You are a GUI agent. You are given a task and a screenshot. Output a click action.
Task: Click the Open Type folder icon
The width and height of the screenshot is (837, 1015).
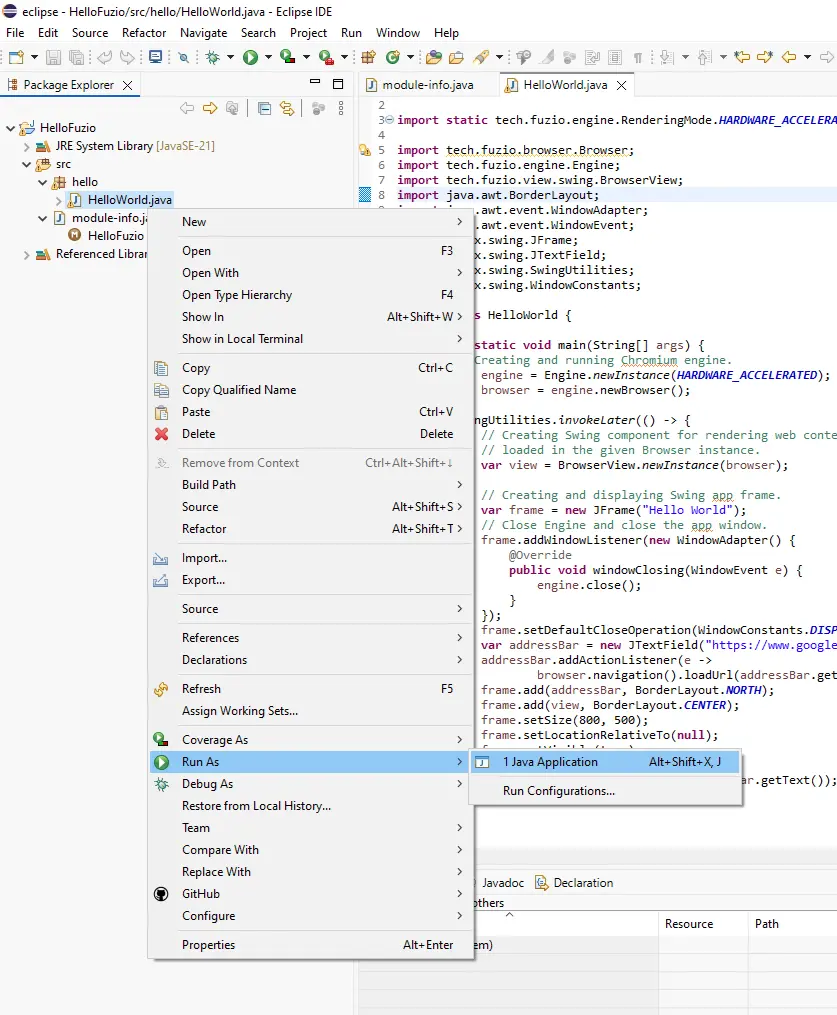pyautogui.click(x=434, y=58)
